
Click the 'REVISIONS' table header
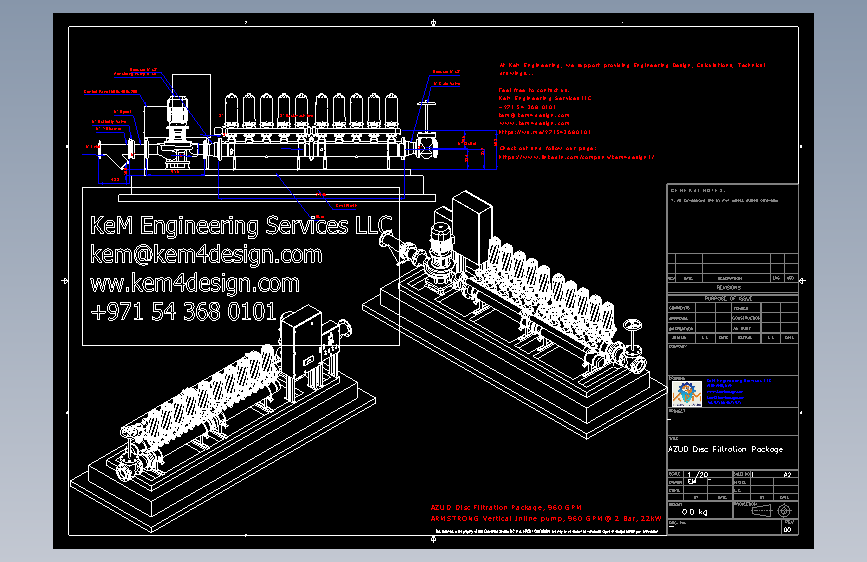(729, 288)
